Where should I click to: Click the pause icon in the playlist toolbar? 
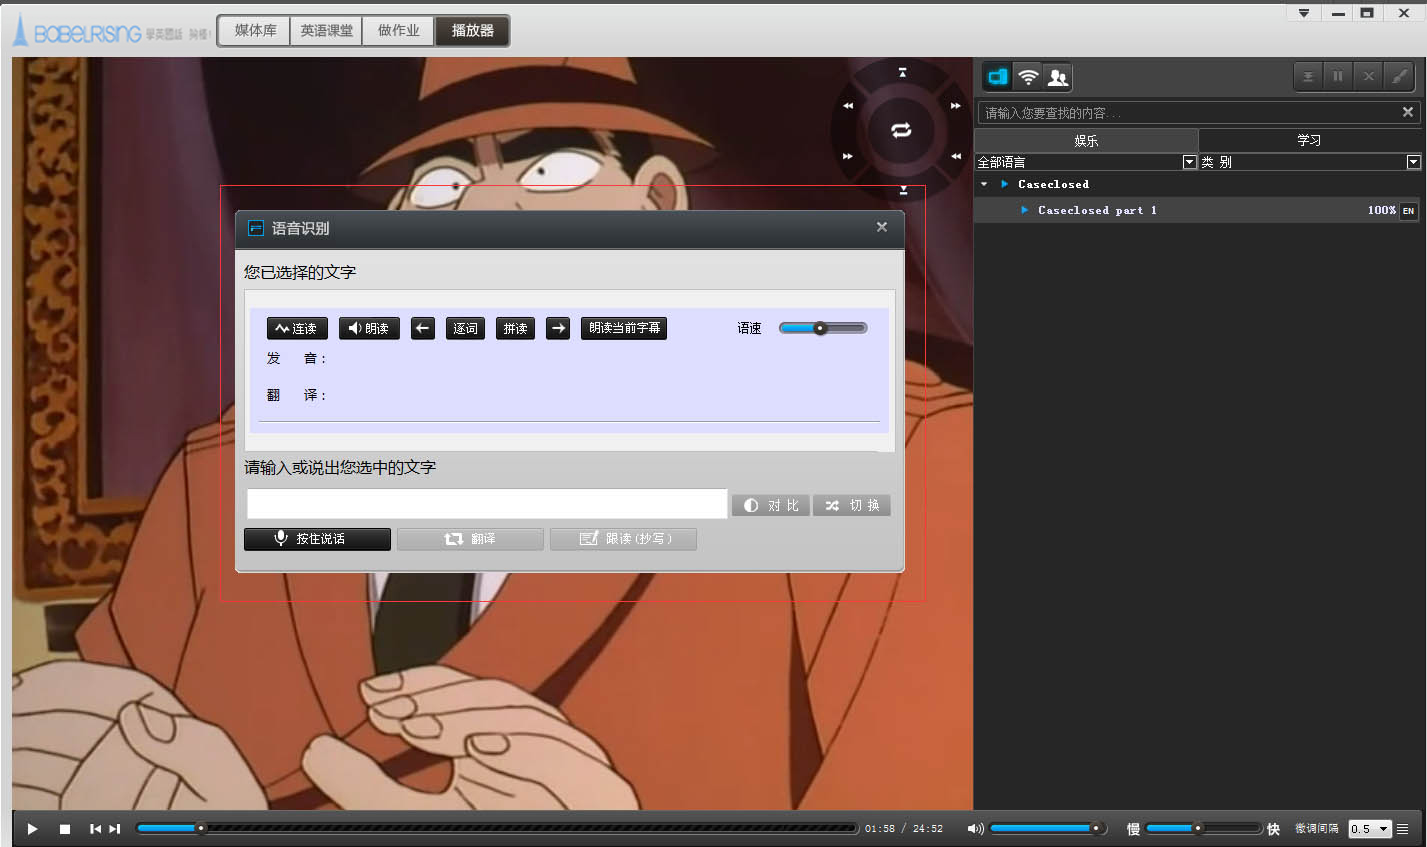(1338, 76)
